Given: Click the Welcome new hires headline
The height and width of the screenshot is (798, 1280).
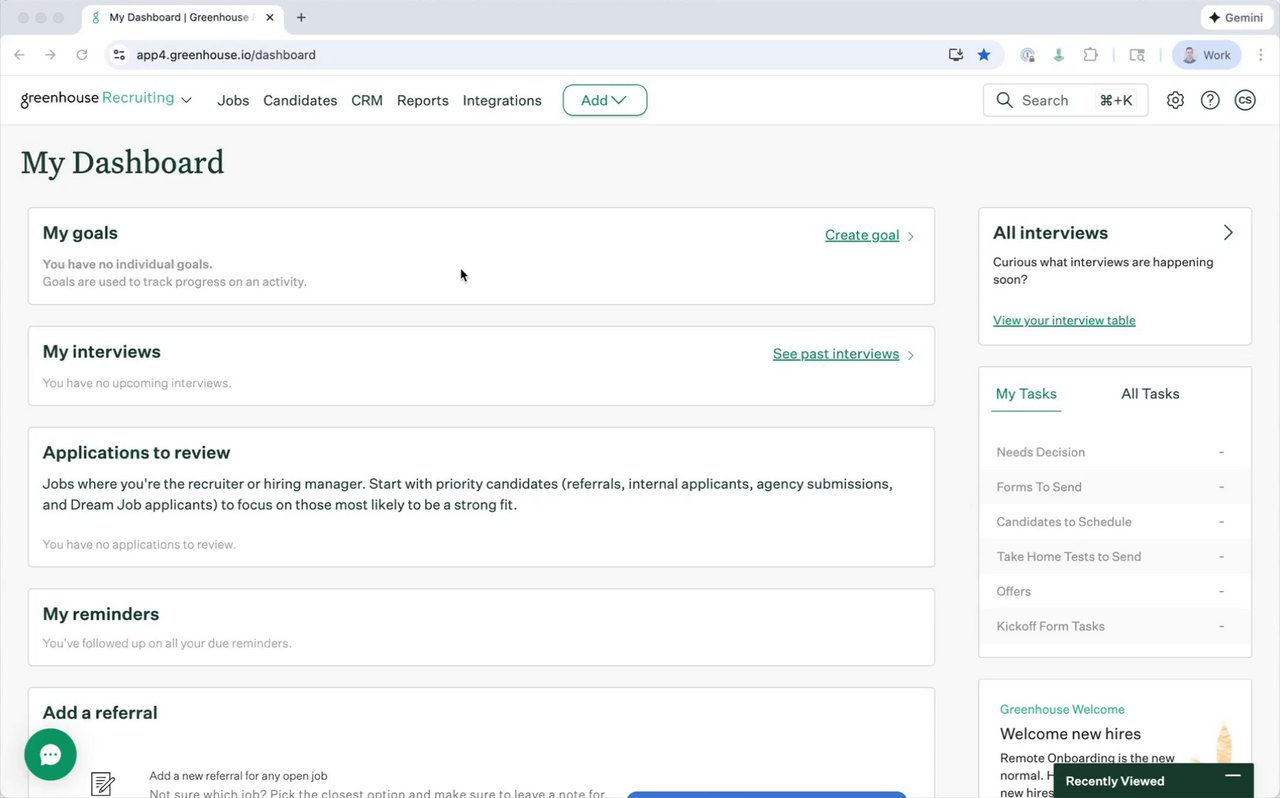Looking at the screenshot, I should click(x=1070, y=734).
